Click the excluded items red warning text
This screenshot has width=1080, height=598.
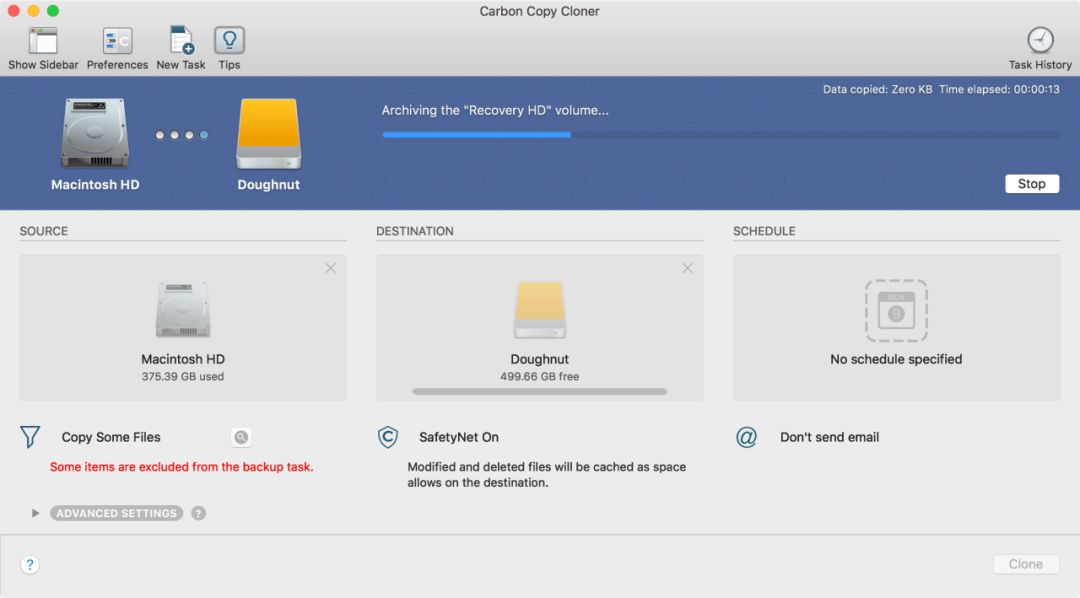(181, 466)
